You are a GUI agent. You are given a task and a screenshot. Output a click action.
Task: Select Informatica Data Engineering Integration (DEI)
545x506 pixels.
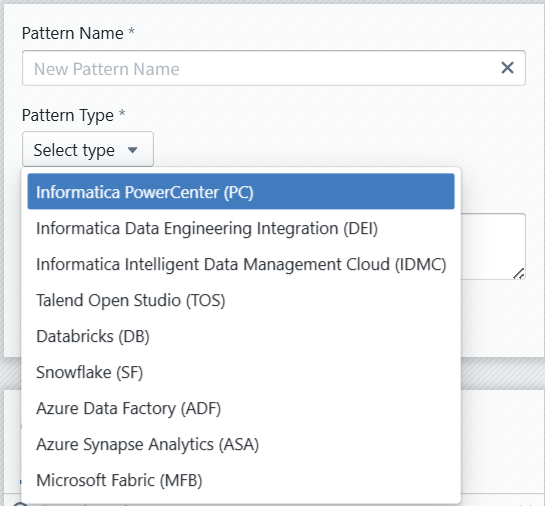[x=241, y=228]
